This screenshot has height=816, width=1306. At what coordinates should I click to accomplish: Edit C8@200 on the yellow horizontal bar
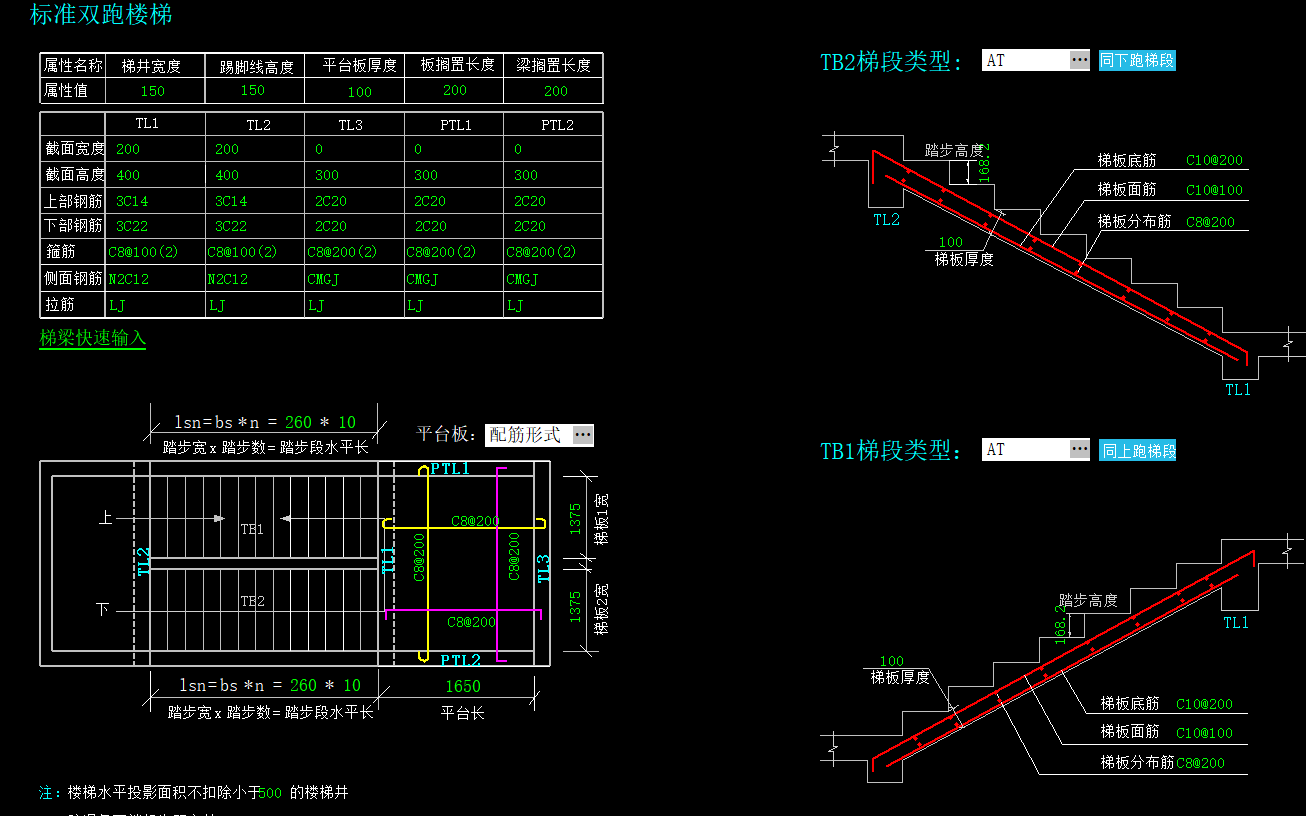click(x=474, y=521)
